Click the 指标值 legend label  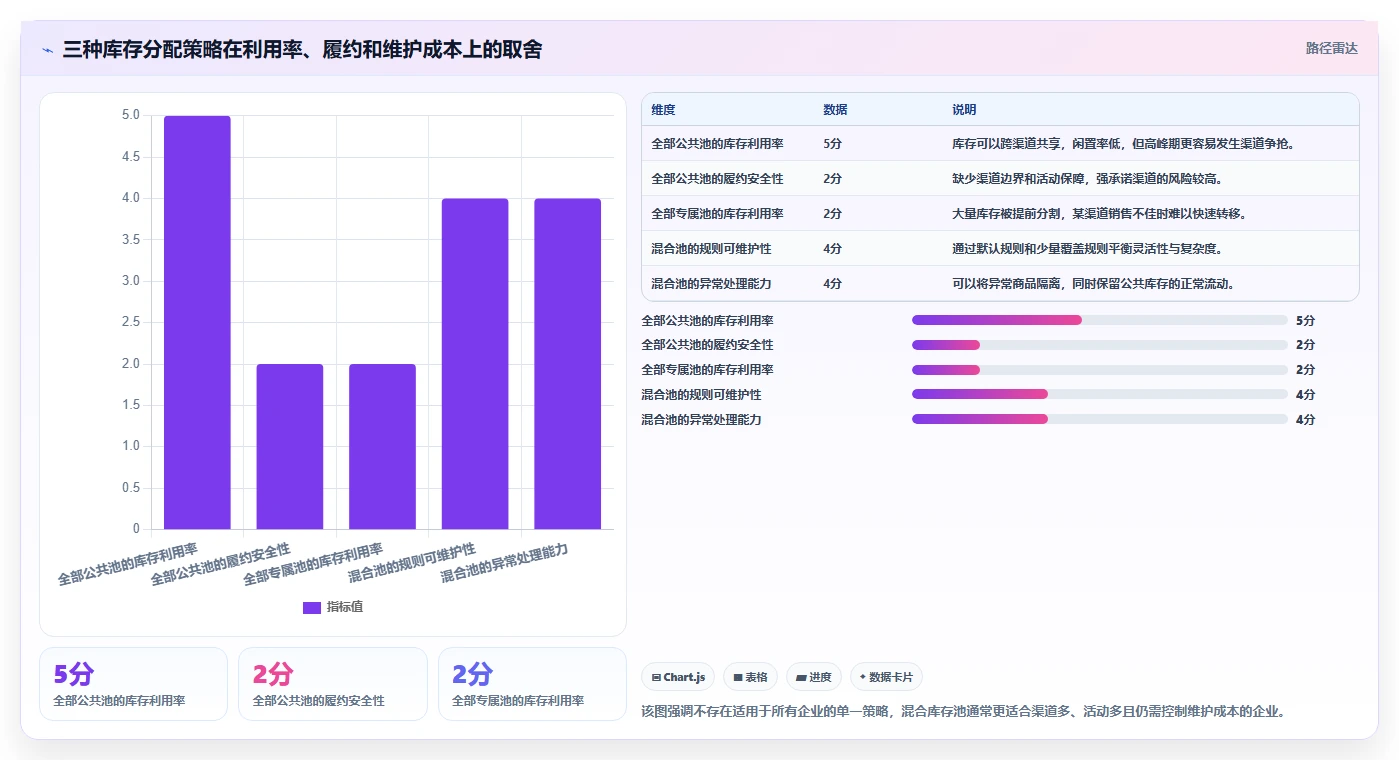pos(345,607)
